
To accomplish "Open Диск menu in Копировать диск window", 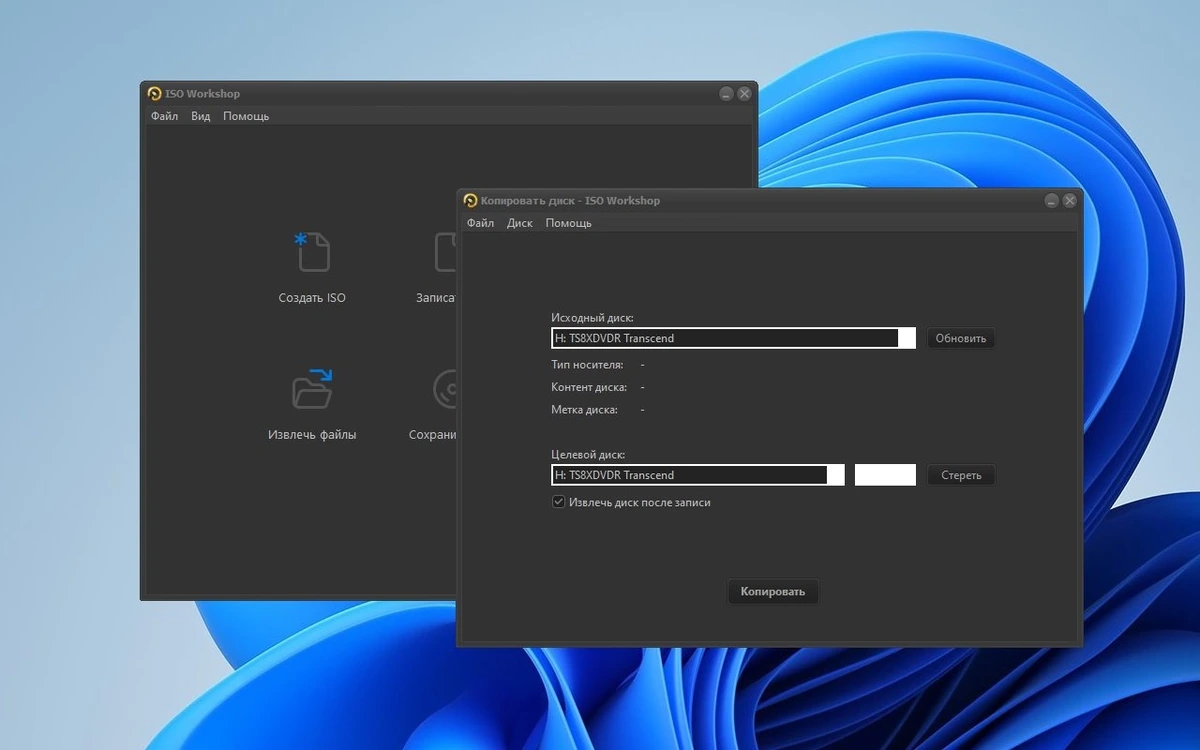I will (x=520, y=223).
